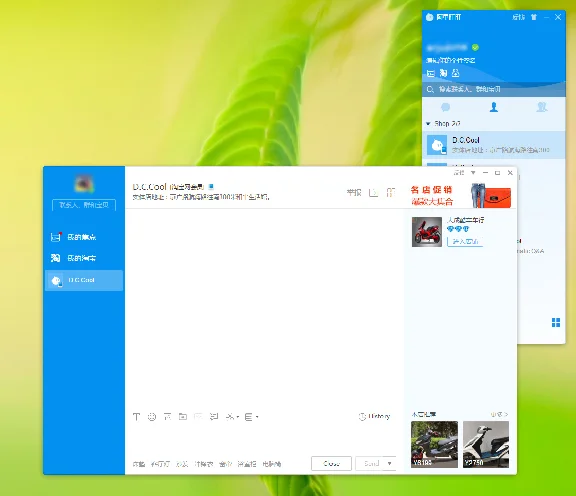Collapse the Shop contact group
The height and width of the screenshot is (496, 576).
coord(428,124)
